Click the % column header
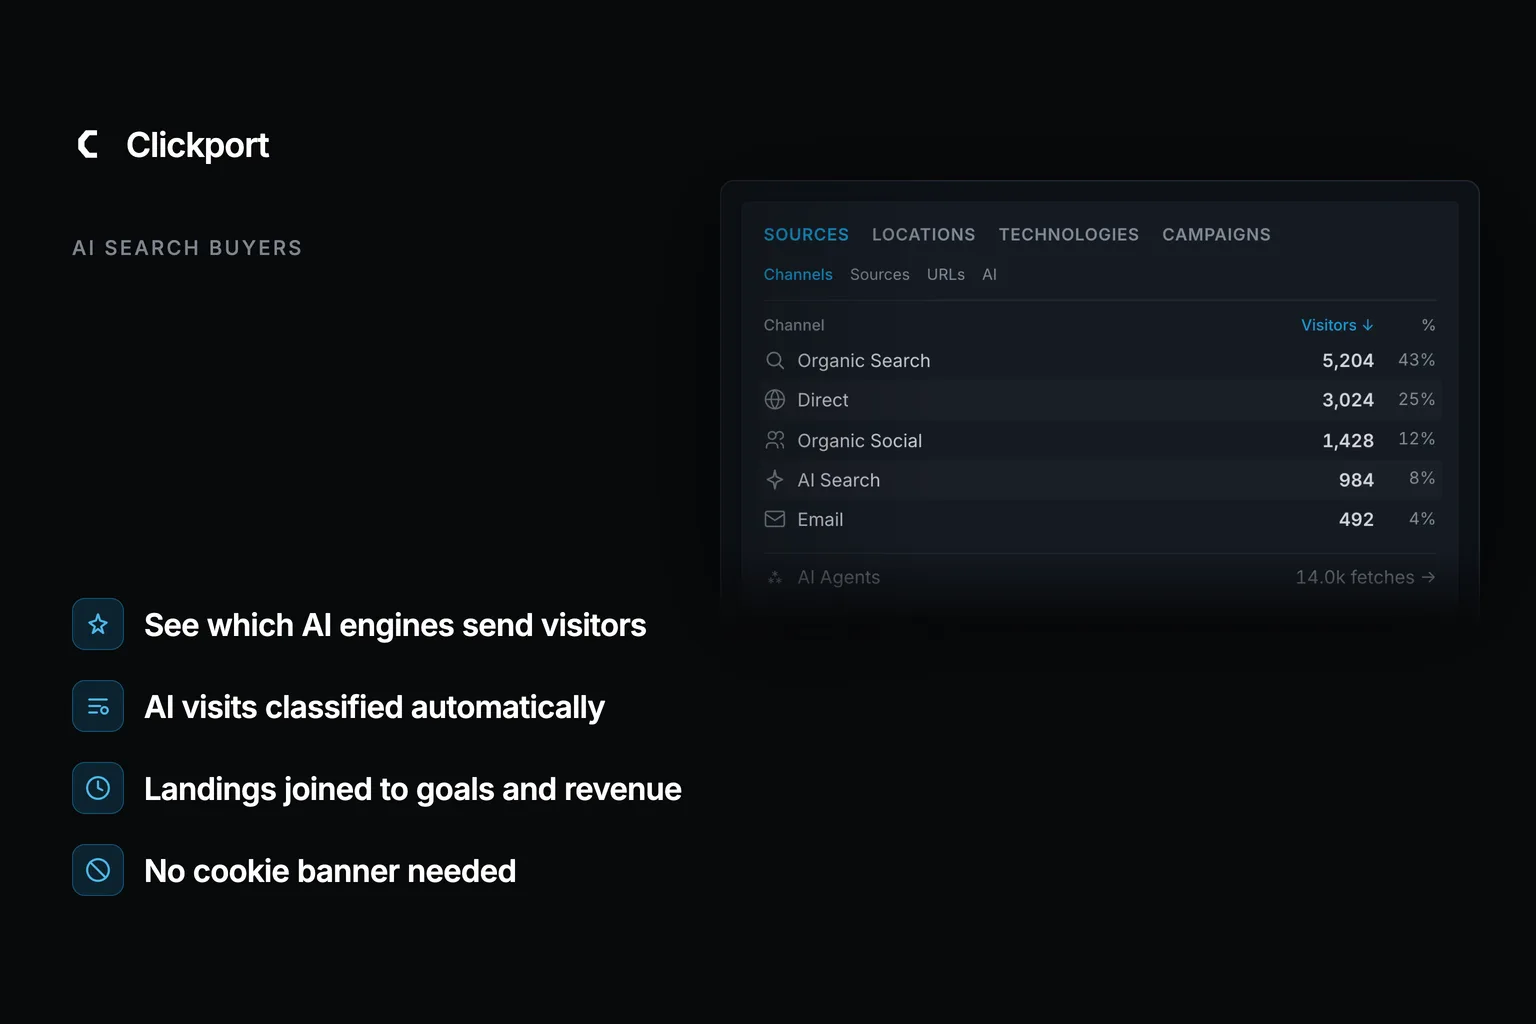 point(1428,325)
